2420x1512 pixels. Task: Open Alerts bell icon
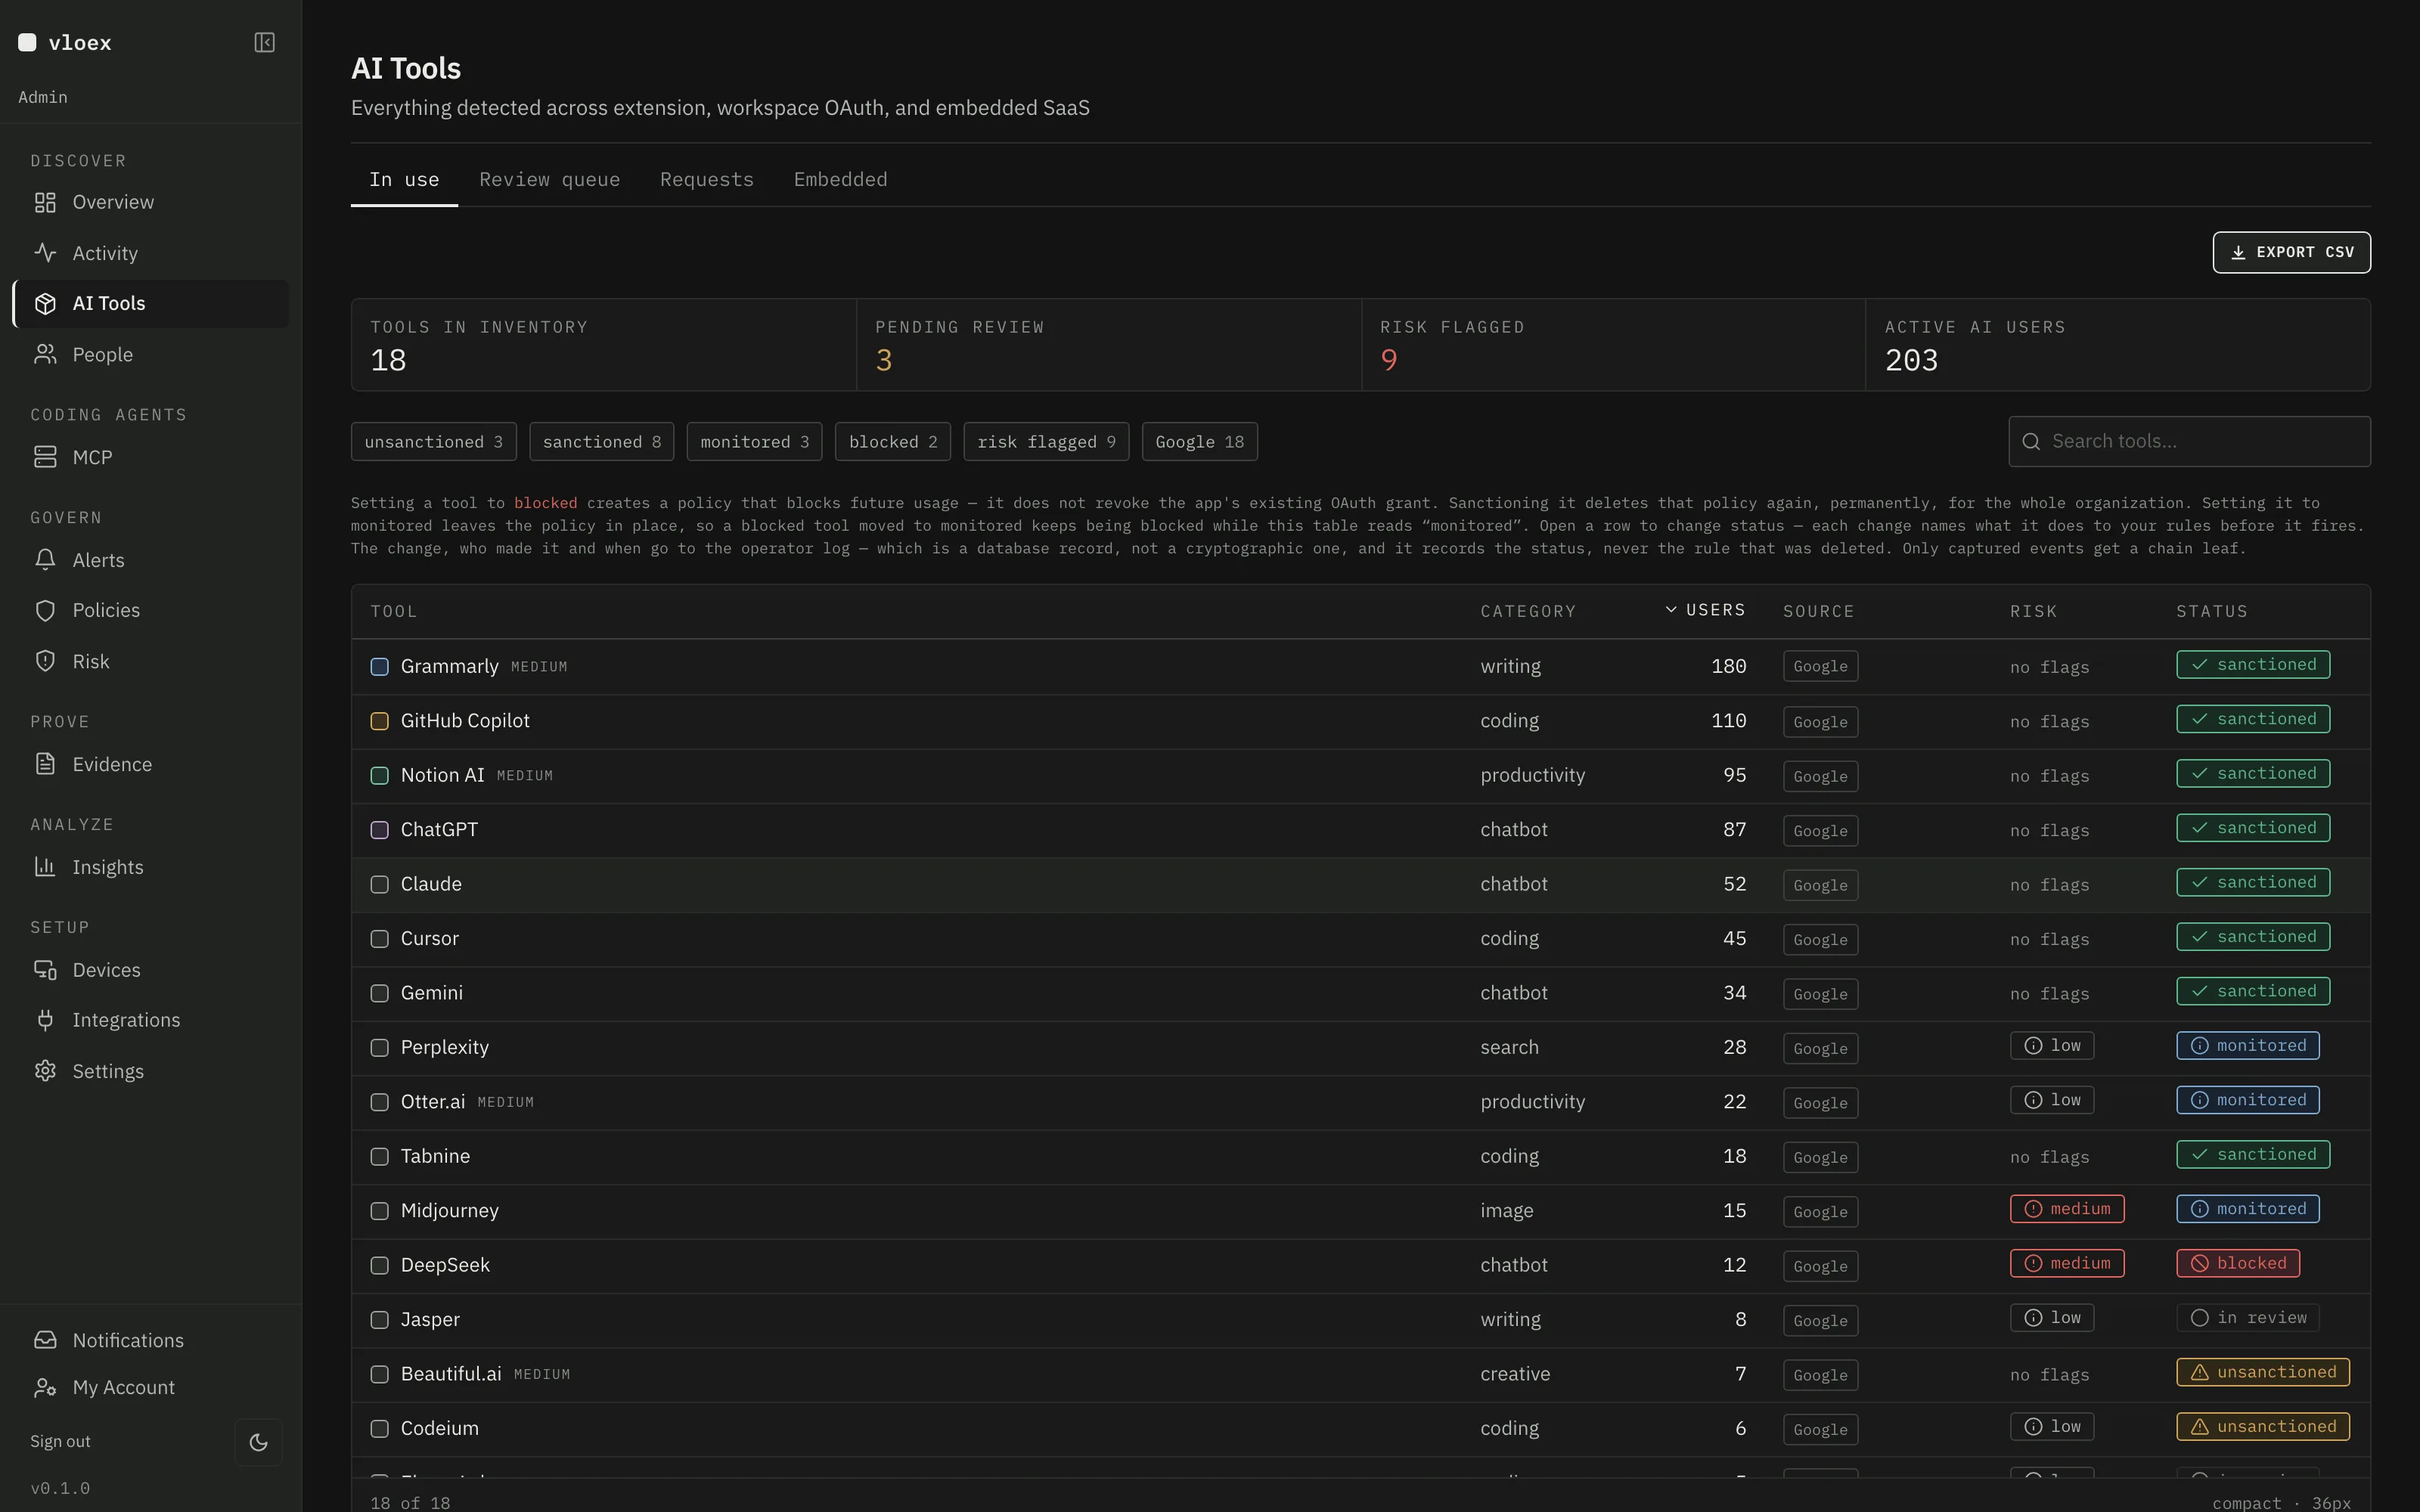pyautogui.click(x=45, y=560)
